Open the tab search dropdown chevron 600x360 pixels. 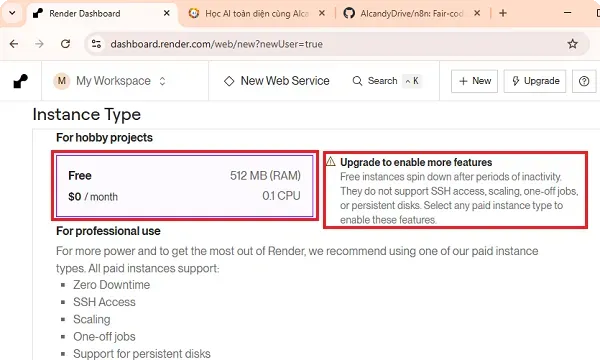tap(12, 13)
